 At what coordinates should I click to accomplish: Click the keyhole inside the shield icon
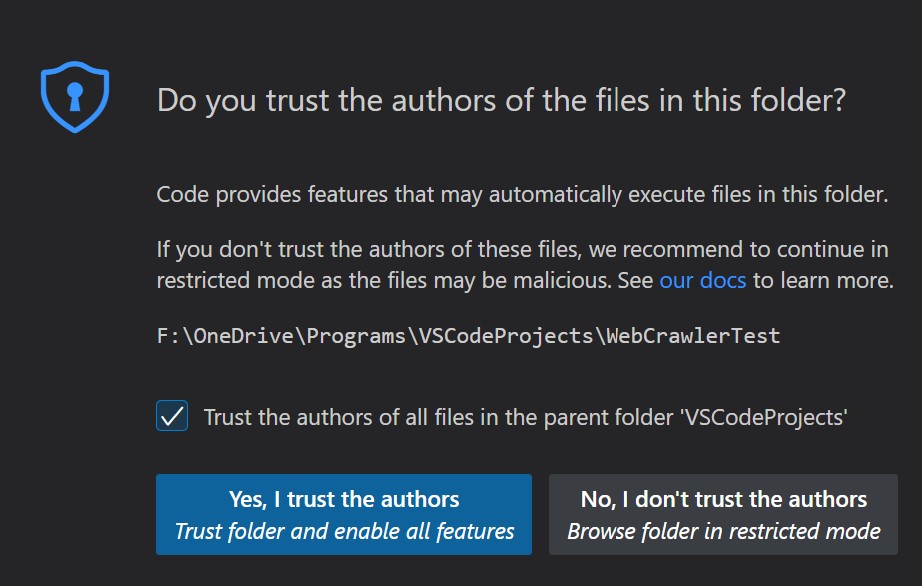tap(75, 96)
